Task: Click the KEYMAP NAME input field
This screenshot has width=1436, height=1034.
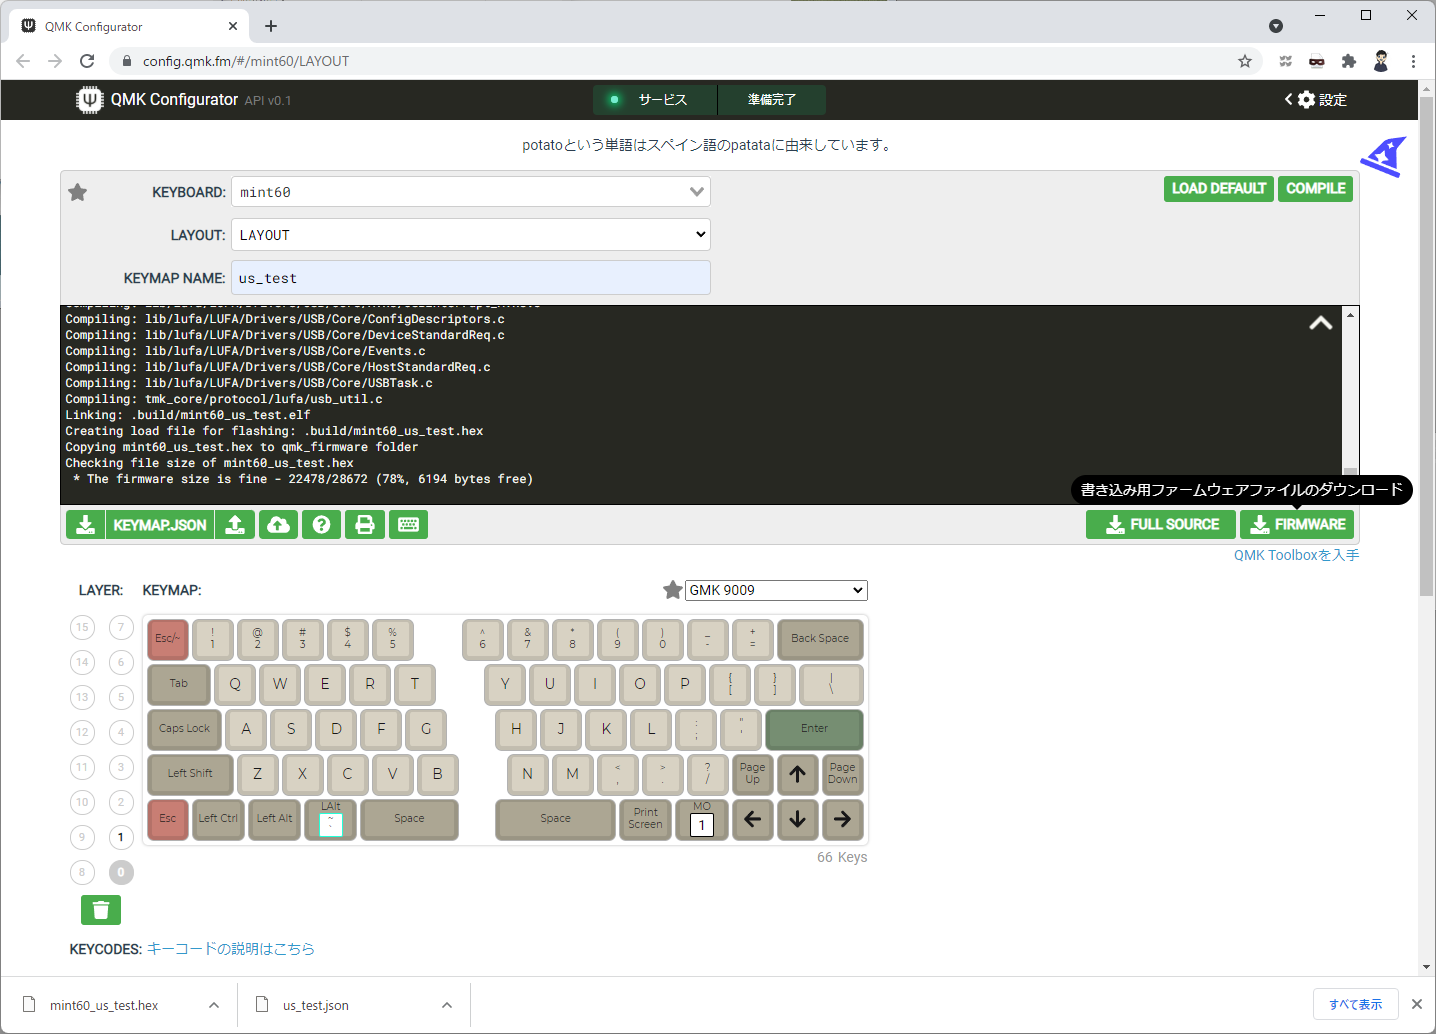Action: point(470,278)
